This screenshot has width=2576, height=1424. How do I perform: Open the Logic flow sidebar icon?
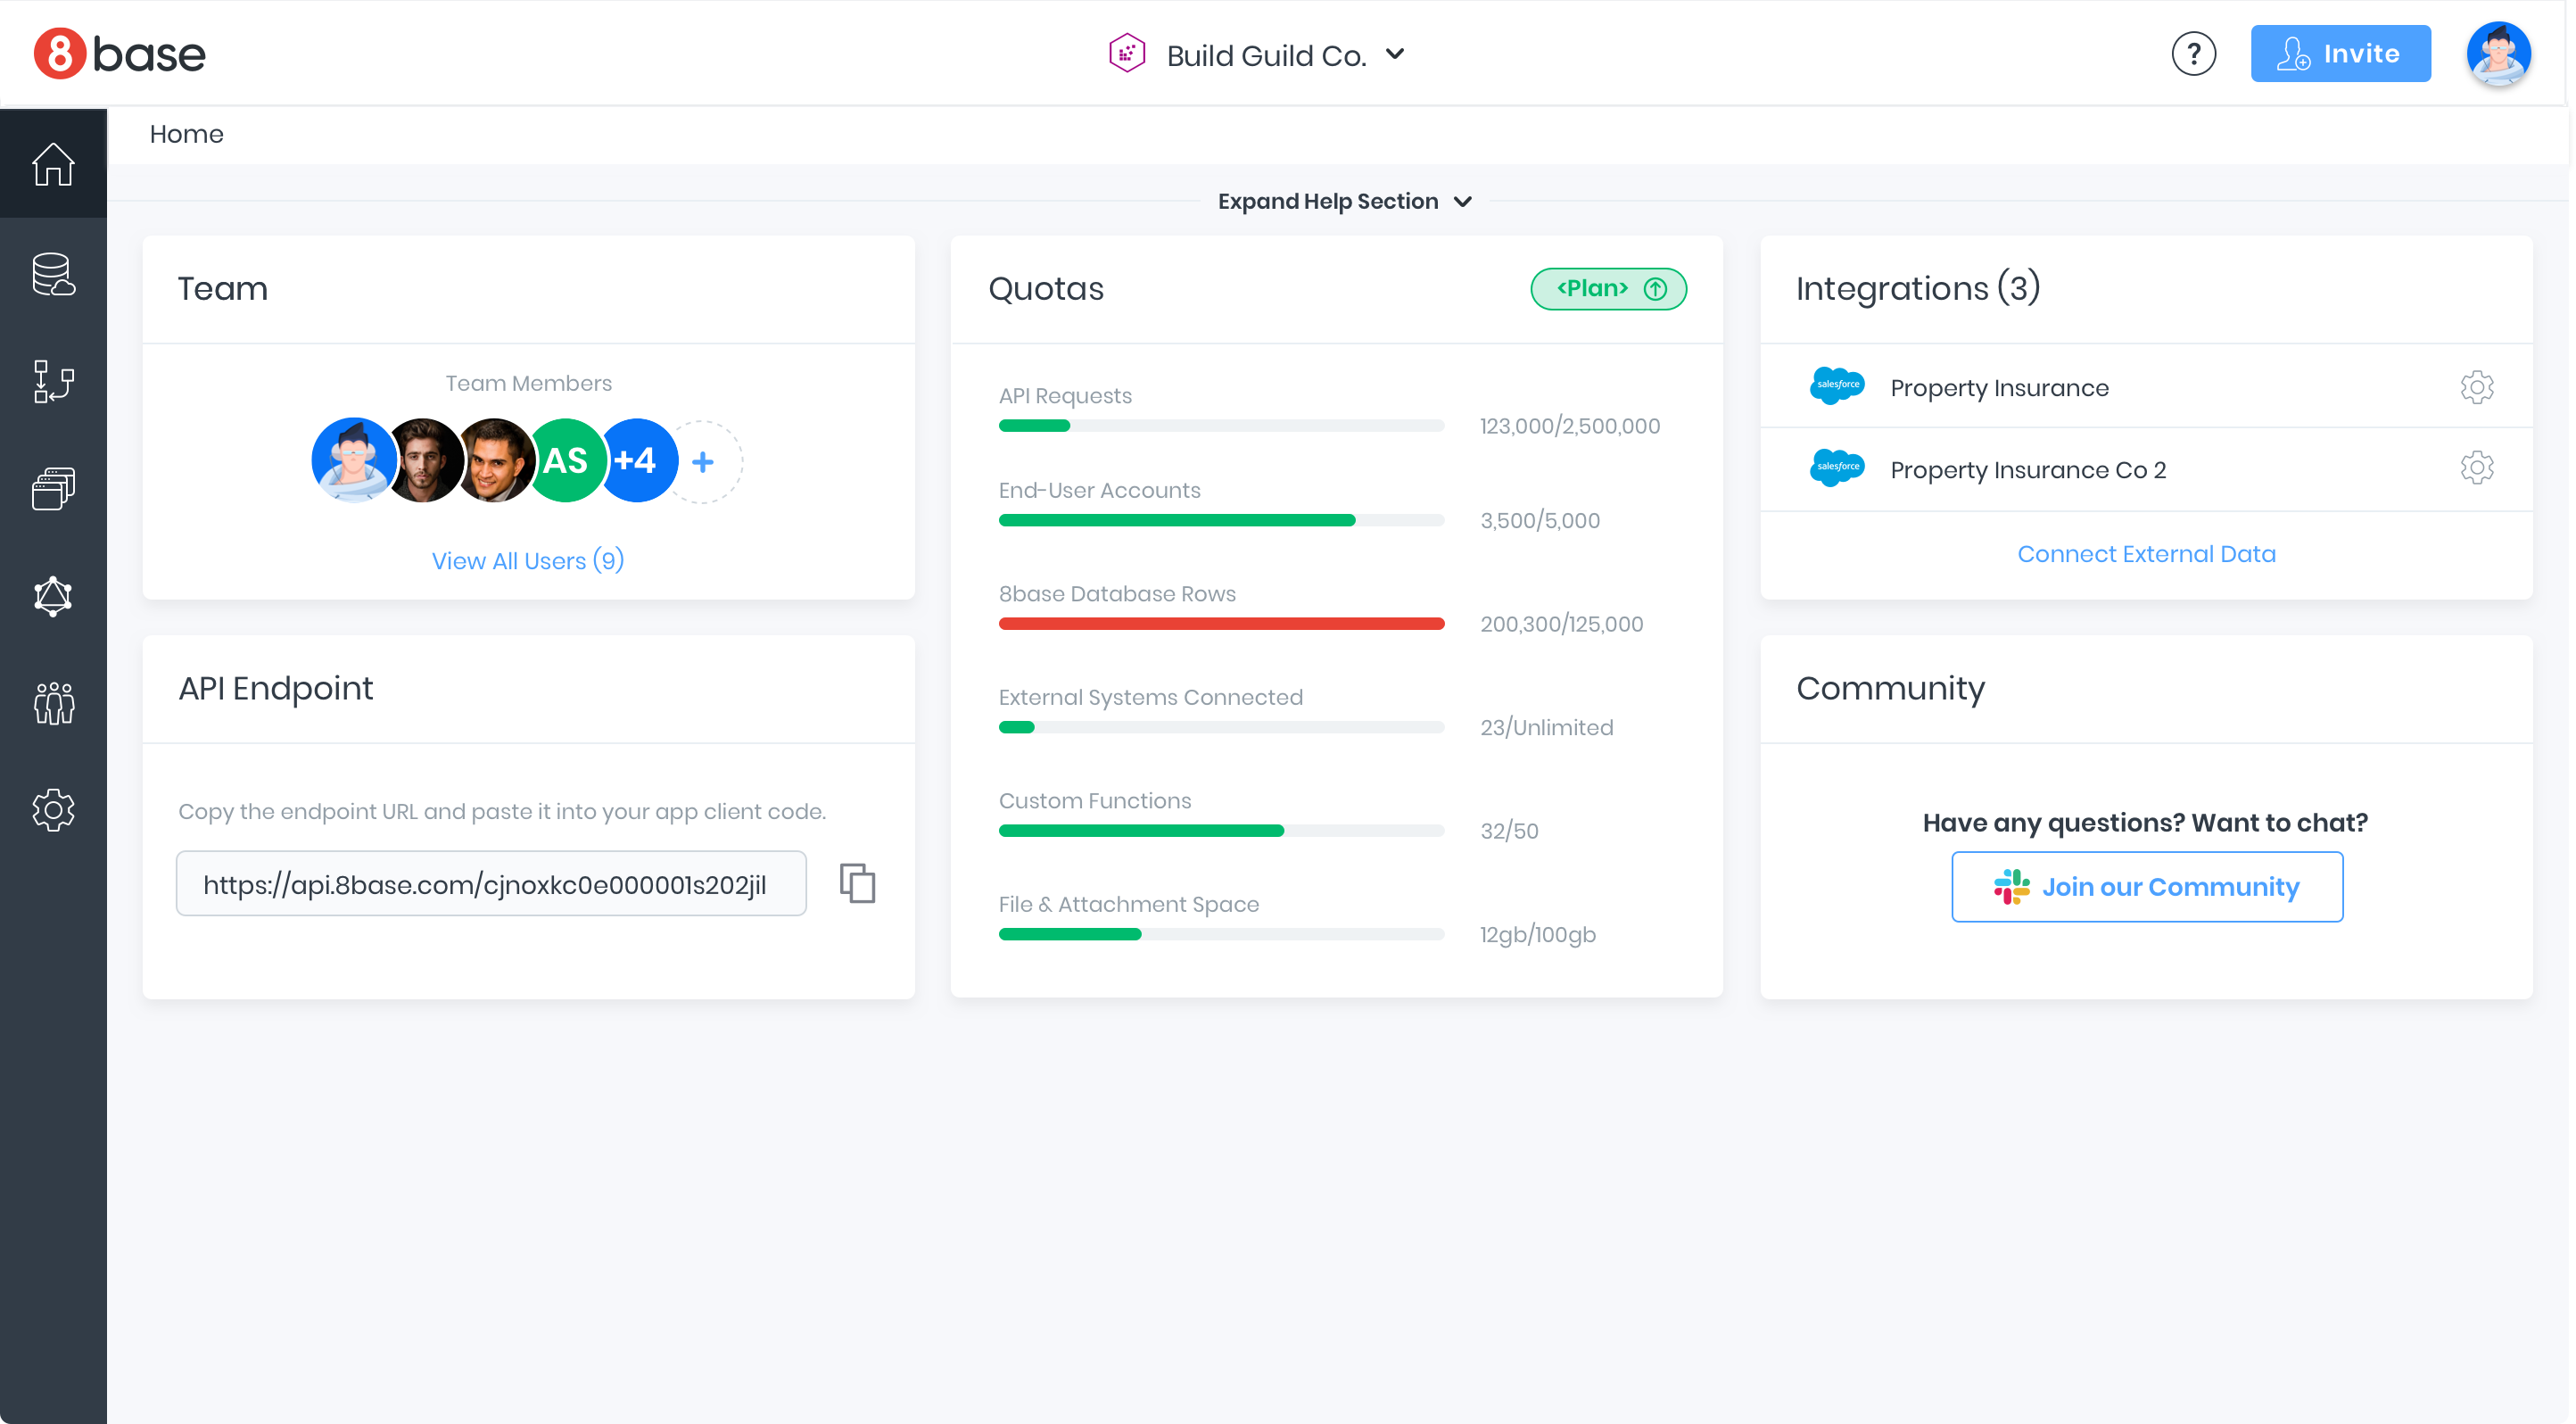click(x=53, y=381)
